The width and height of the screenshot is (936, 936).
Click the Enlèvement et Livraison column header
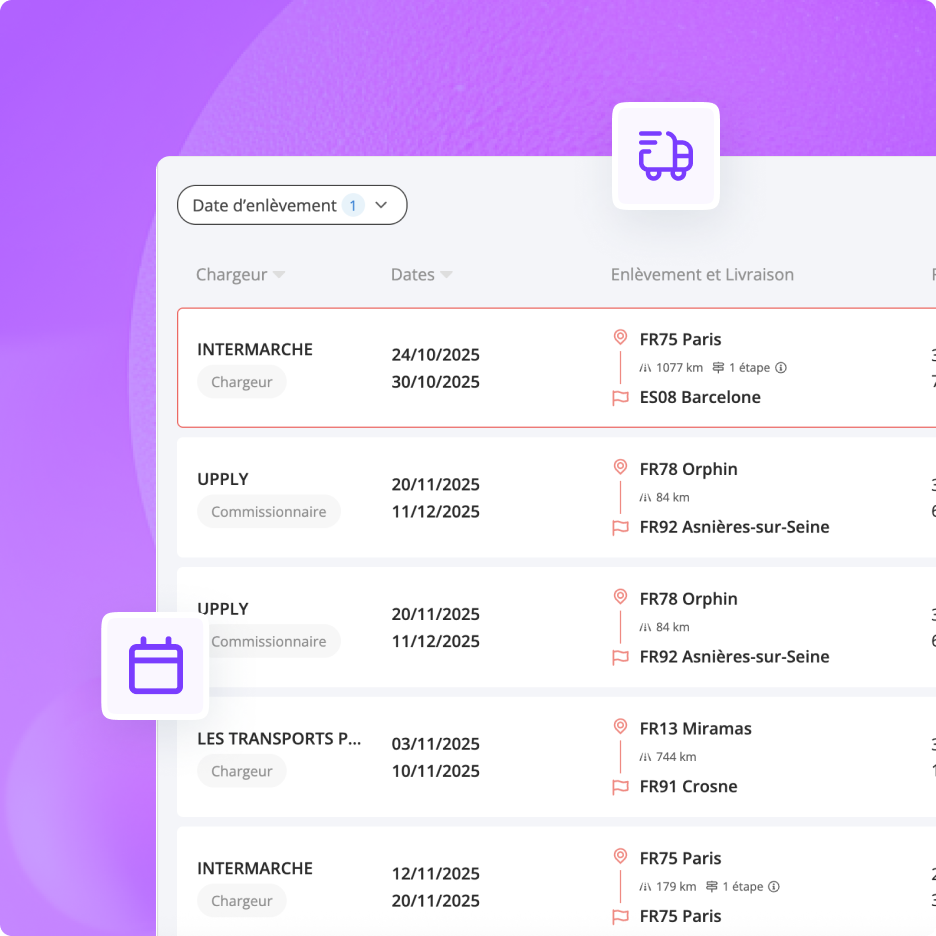[702, 275]
